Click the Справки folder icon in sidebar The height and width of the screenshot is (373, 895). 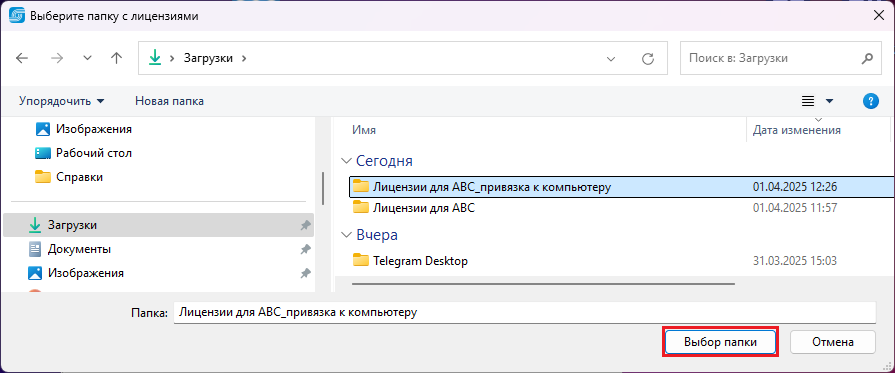point(43,177)
